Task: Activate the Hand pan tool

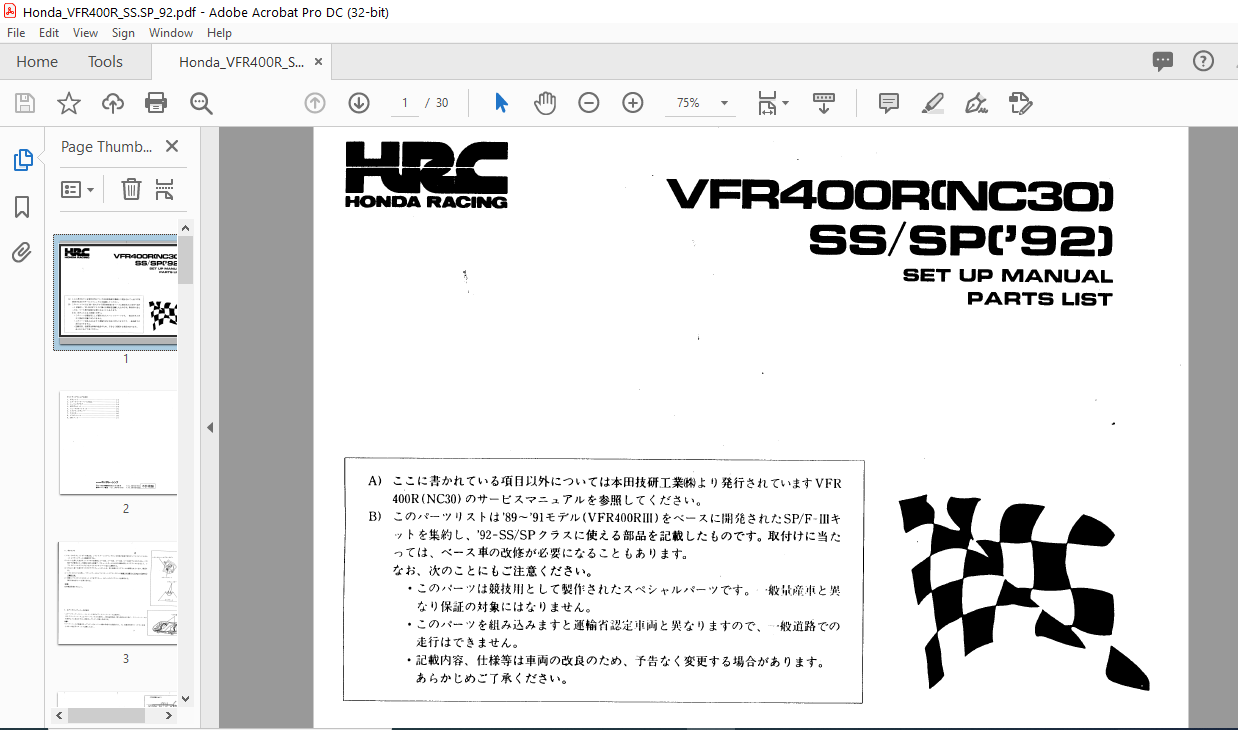Action: (x=545, y=103)
